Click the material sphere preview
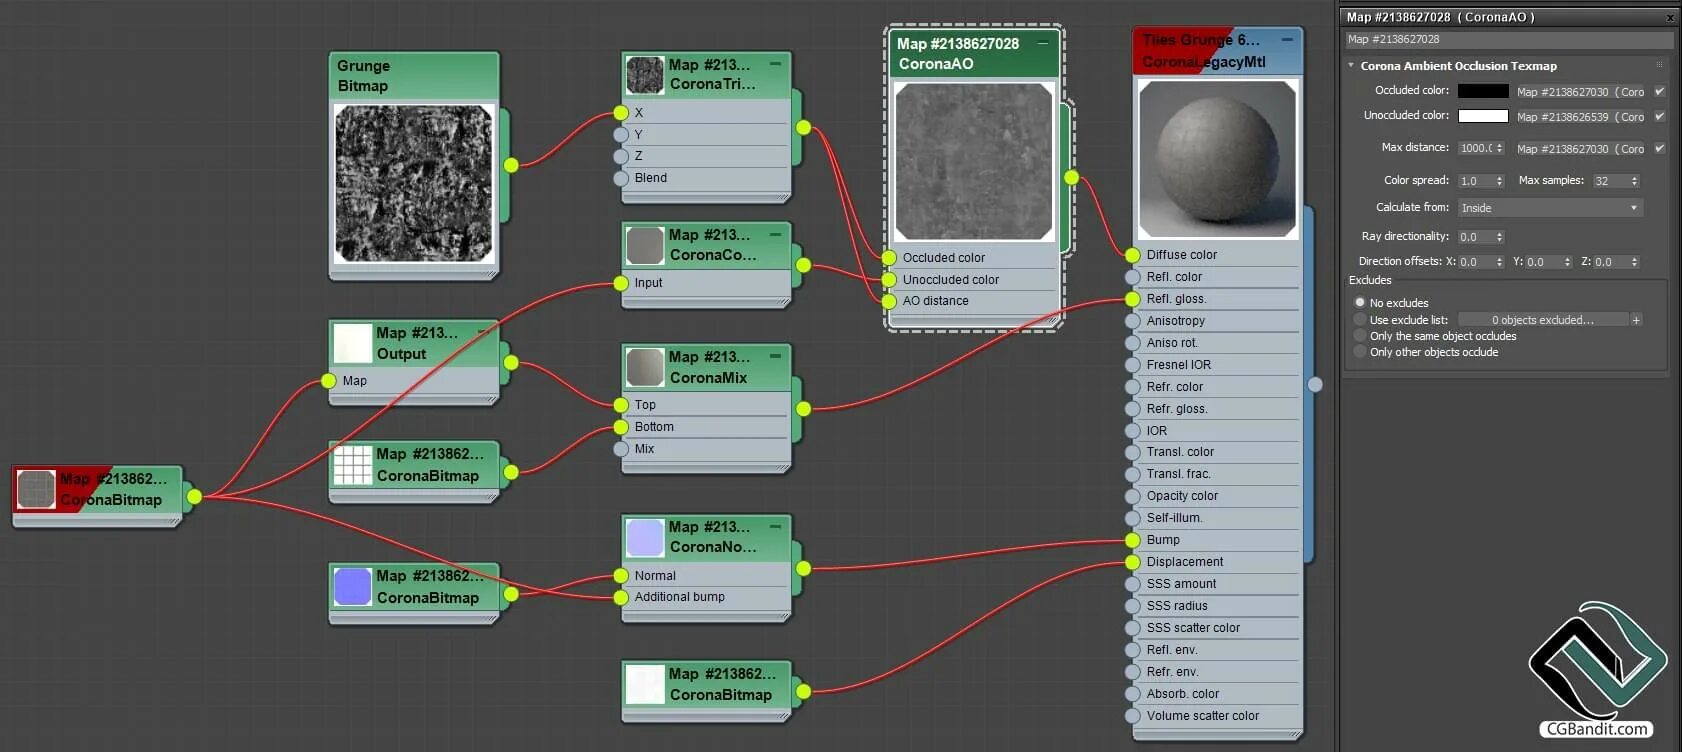 (x=1217, y=159)
